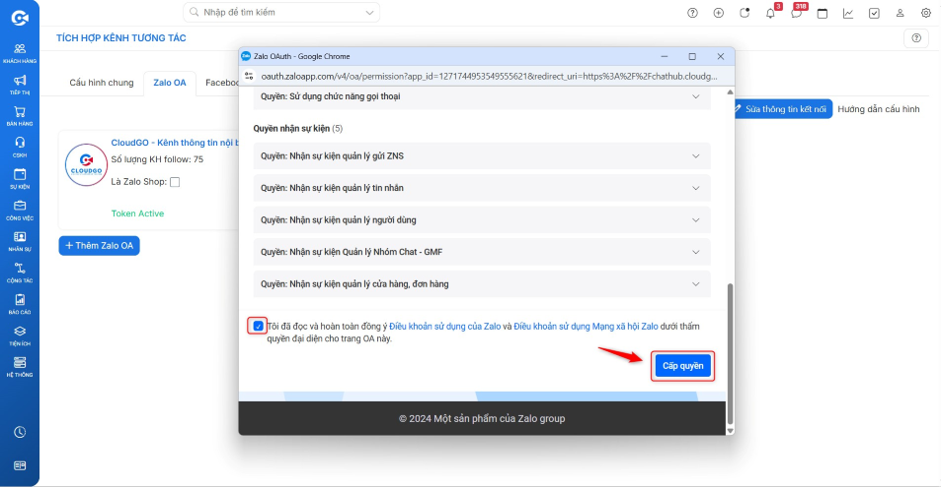Open the Tiếp Thị megaphone module
Viewport: 941px width, 487px height.
pos(20,84)
